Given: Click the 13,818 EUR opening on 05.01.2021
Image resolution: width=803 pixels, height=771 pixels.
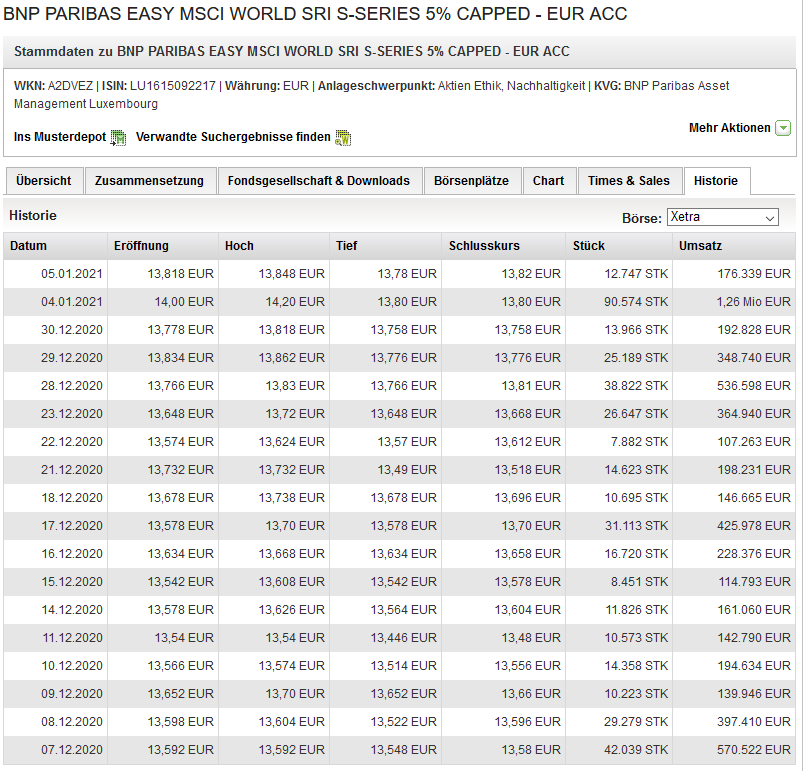Looking at the screenshot, I should pos(181,274).
